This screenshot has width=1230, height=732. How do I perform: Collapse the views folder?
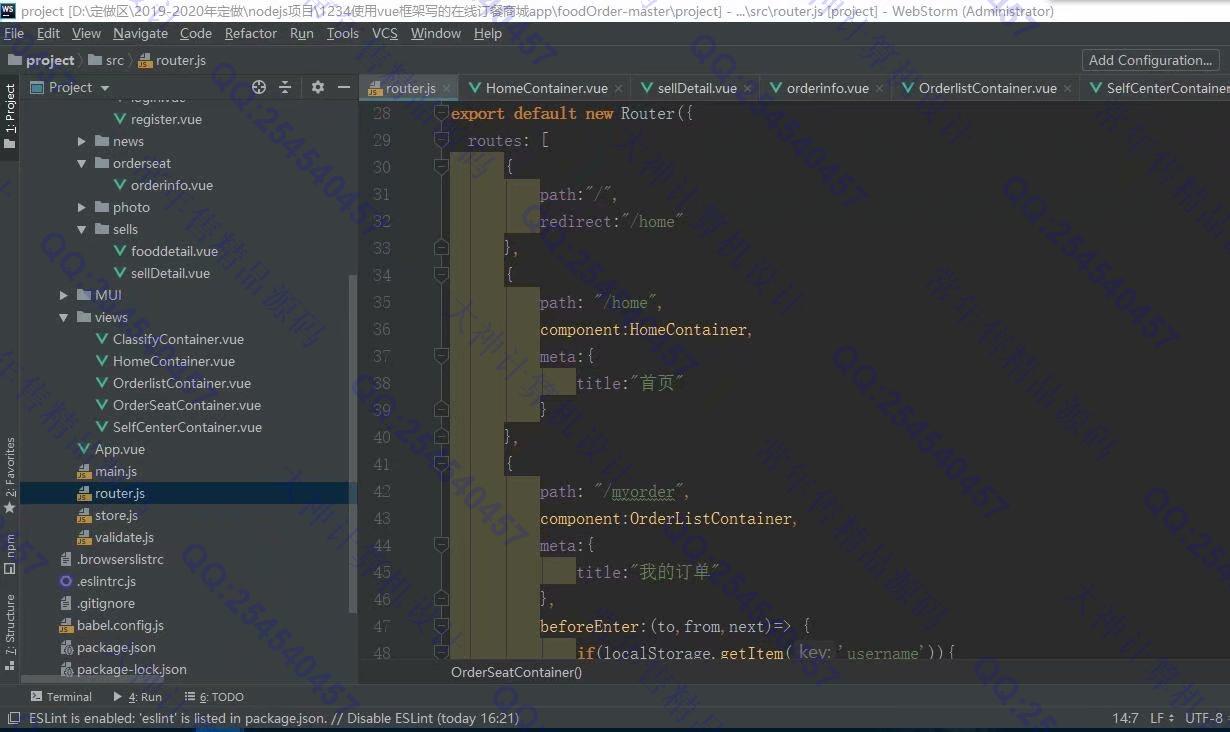(x=64, y=317)
